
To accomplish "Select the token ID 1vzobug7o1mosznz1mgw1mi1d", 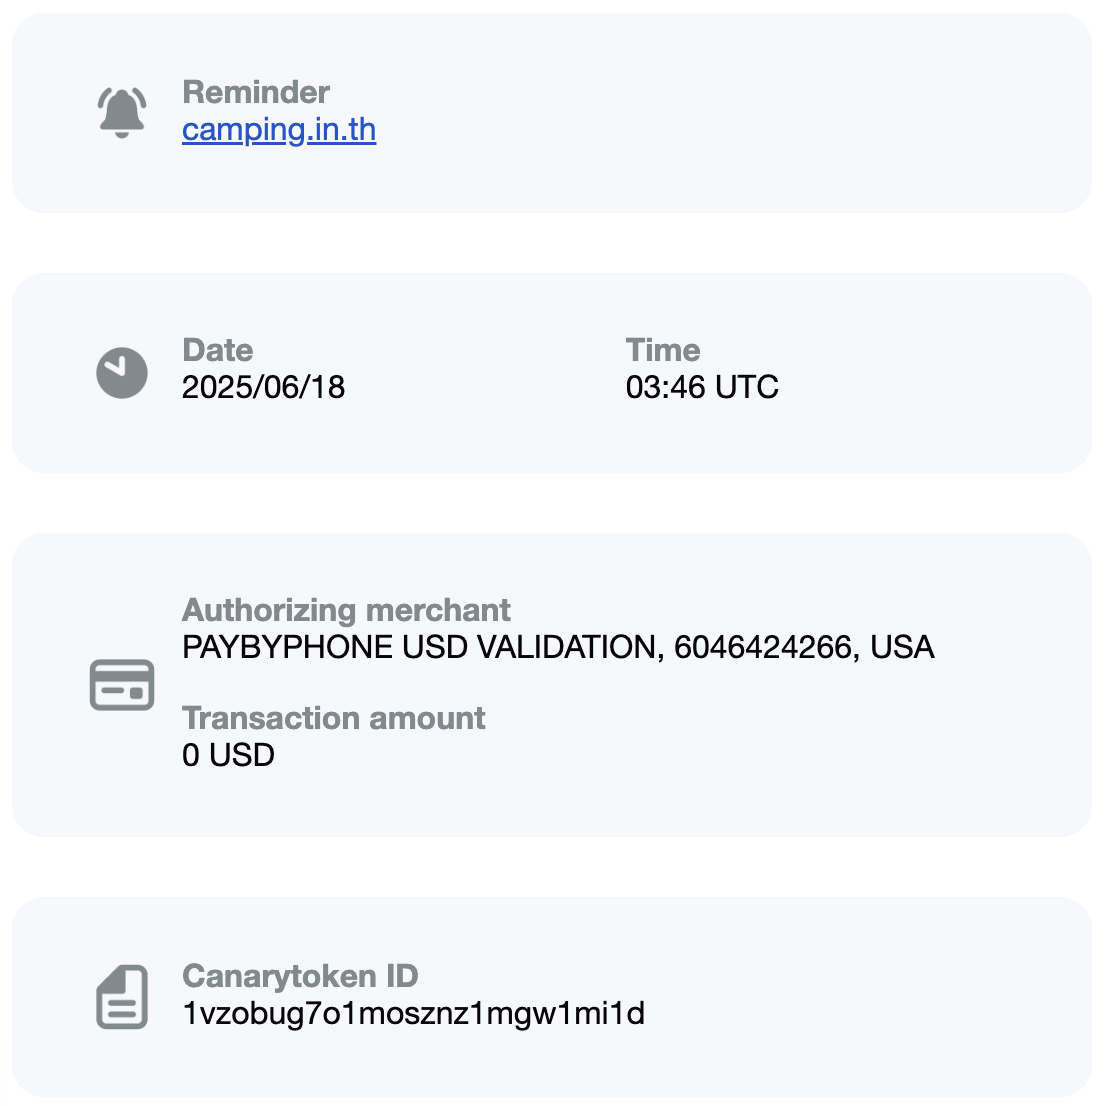I will (413, 1013).
